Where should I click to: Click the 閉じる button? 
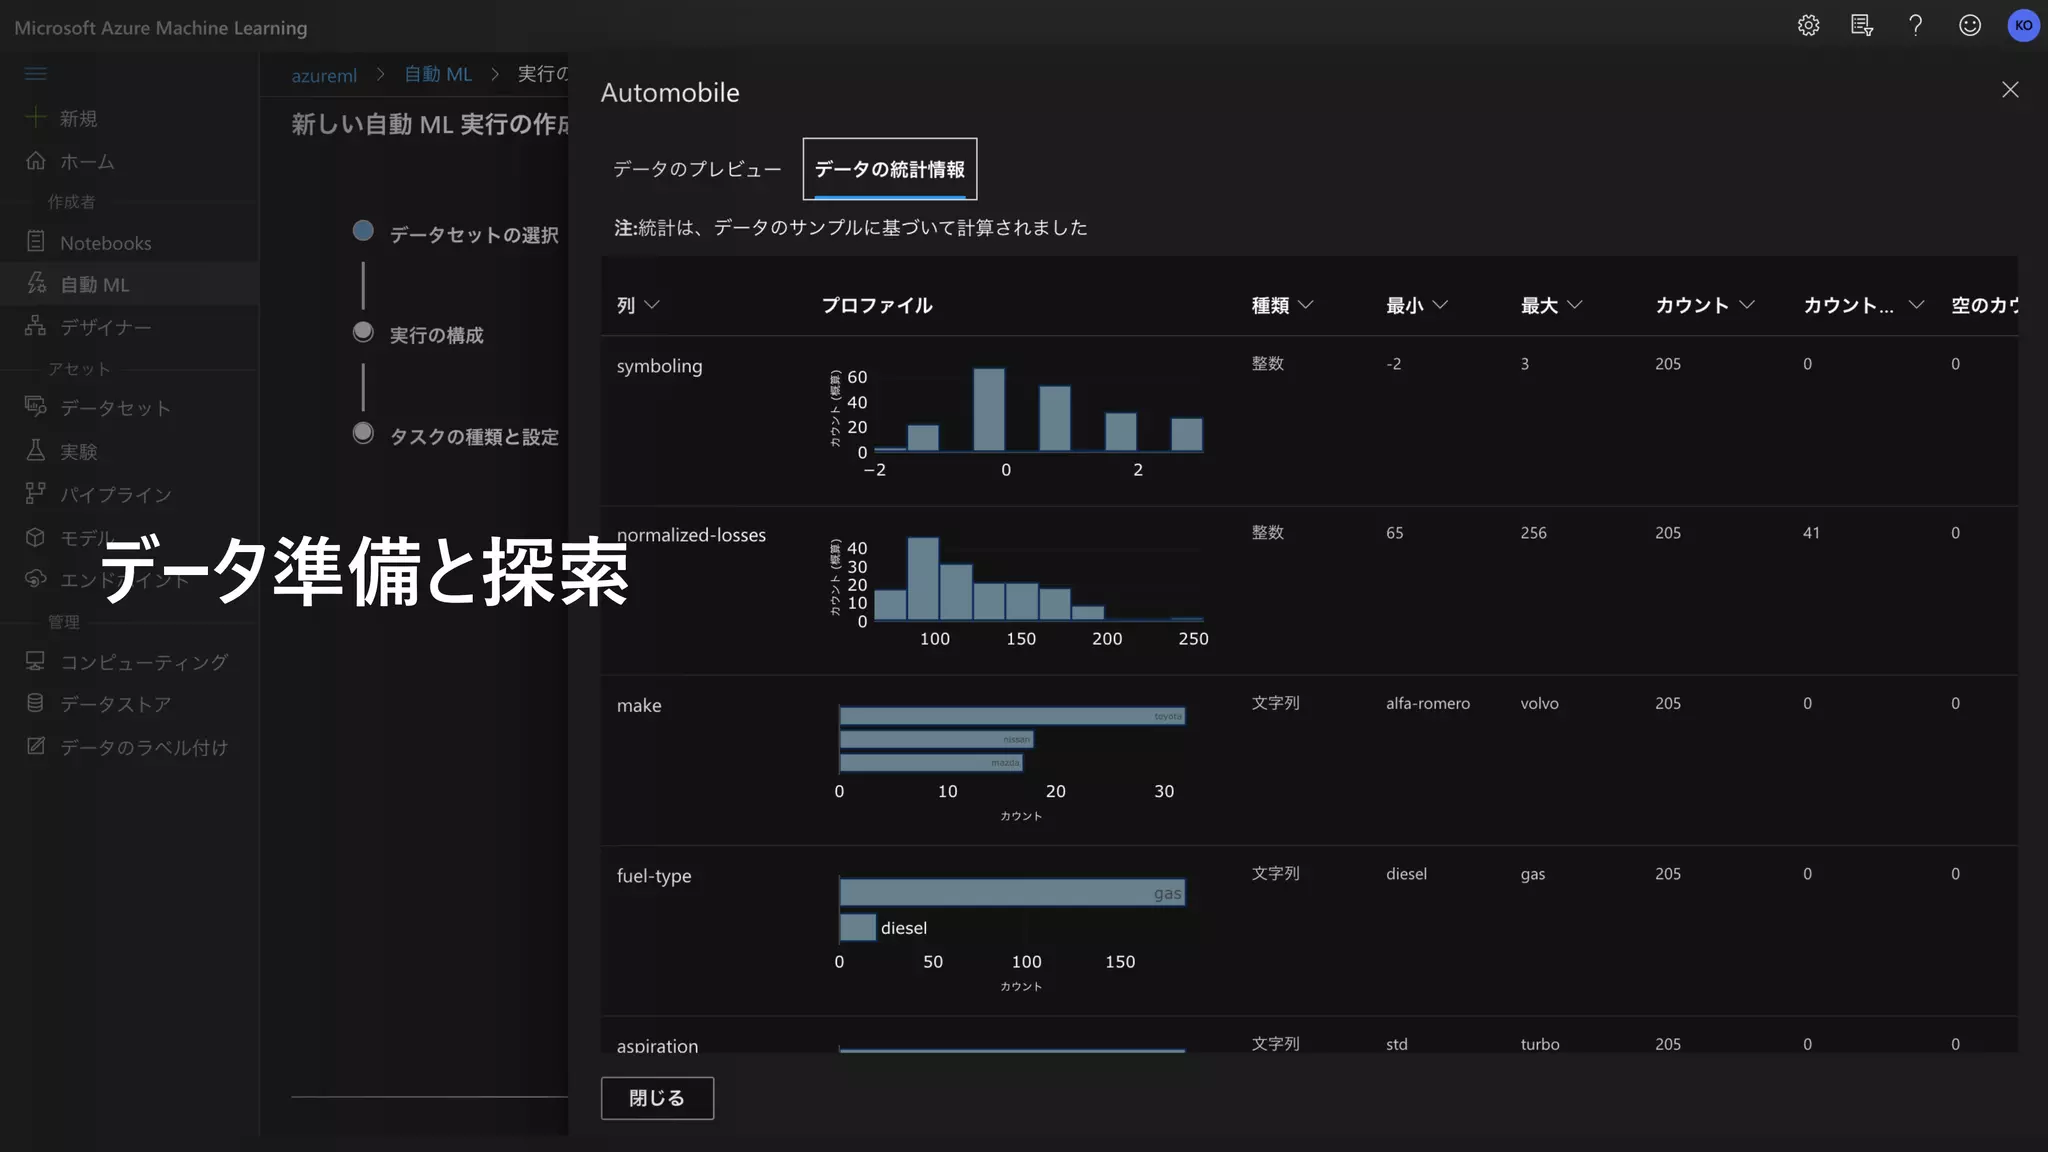(x=657, y=1098)
